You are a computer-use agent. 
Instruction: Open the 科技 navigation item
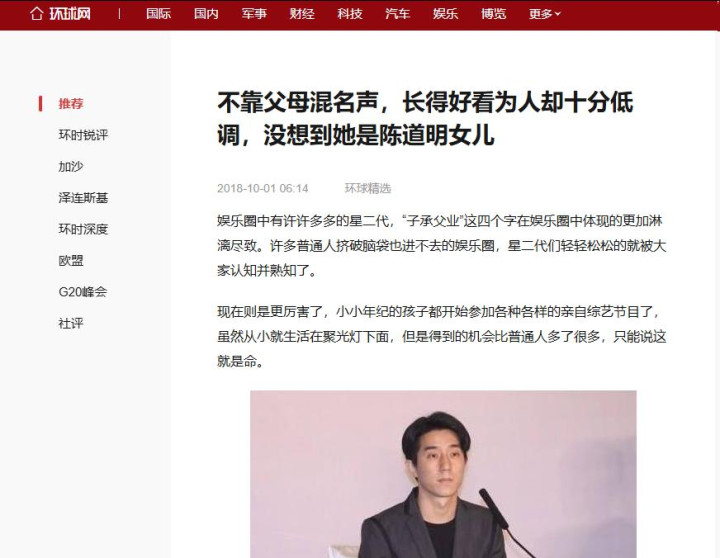[350, 14]
